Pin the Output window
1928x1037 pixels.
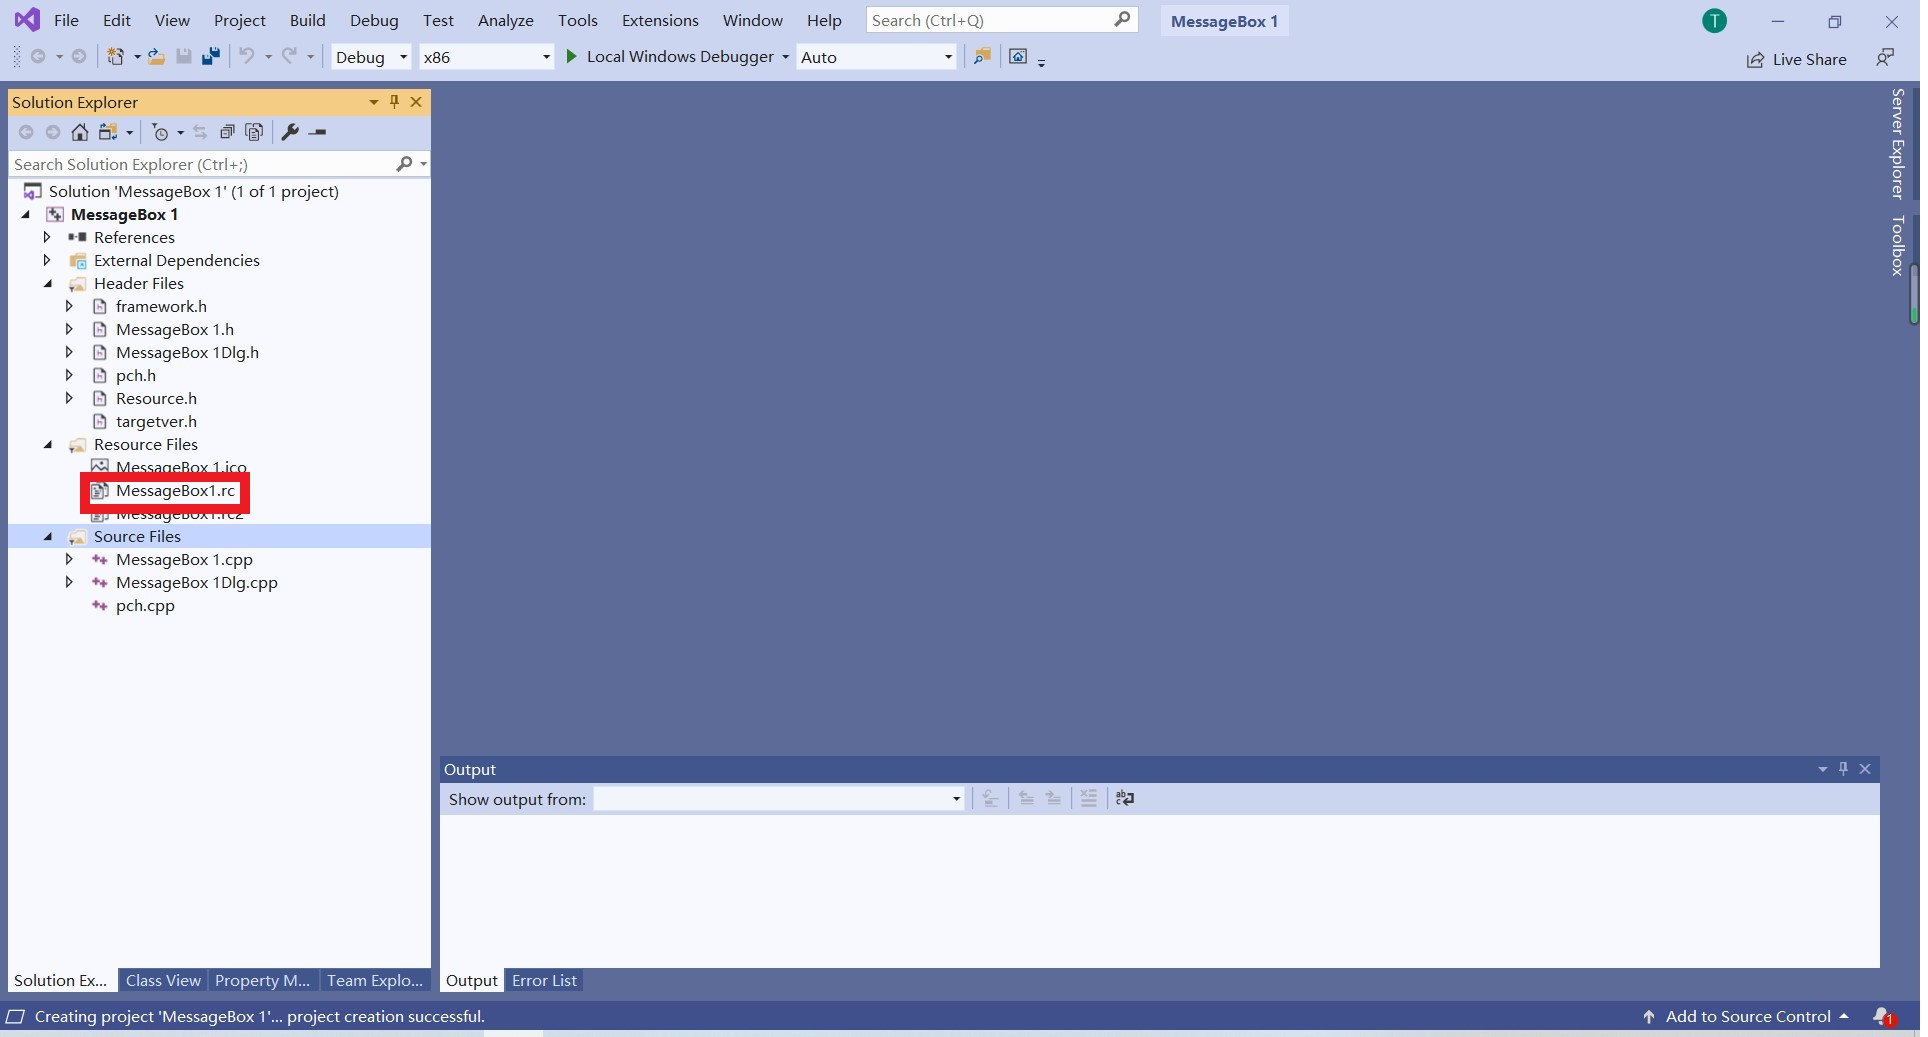pyautogui.click(x=1843, y=769)
